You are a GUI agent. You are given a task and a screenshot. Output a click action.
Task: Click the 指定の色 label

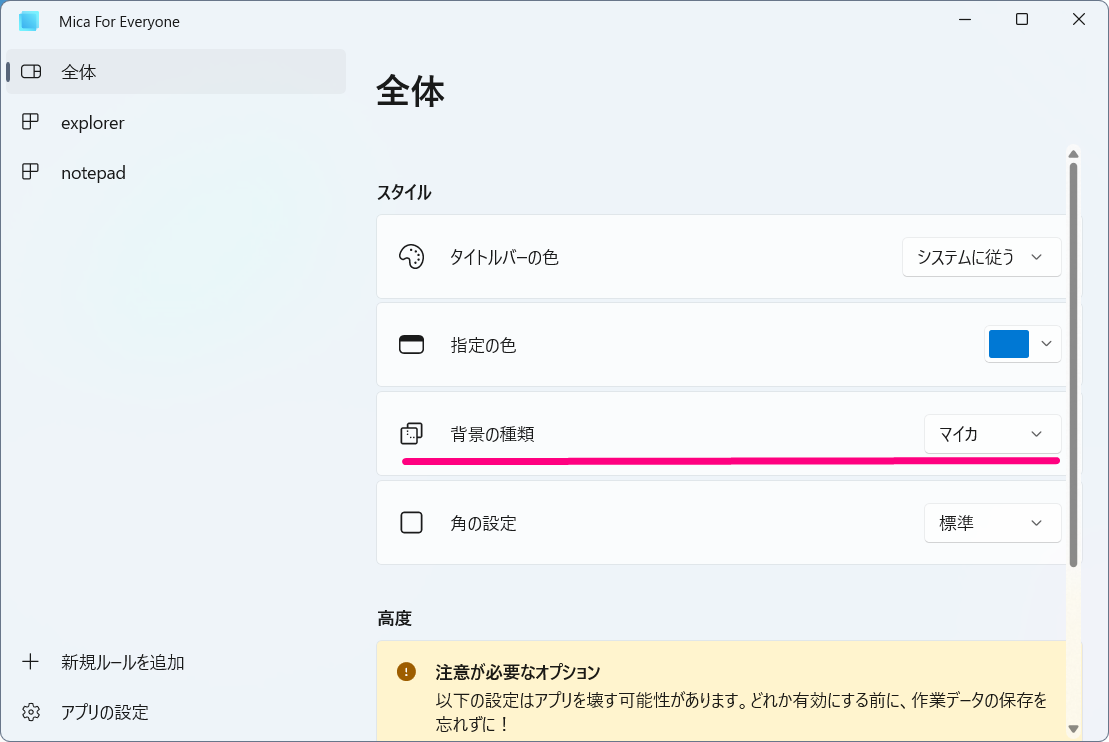484,345
